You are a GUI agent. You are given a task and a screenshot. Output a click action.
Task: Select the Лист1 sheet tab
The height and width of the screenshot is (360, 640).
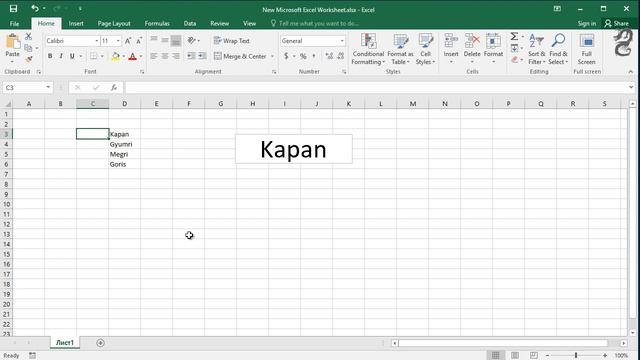[65, 343]
